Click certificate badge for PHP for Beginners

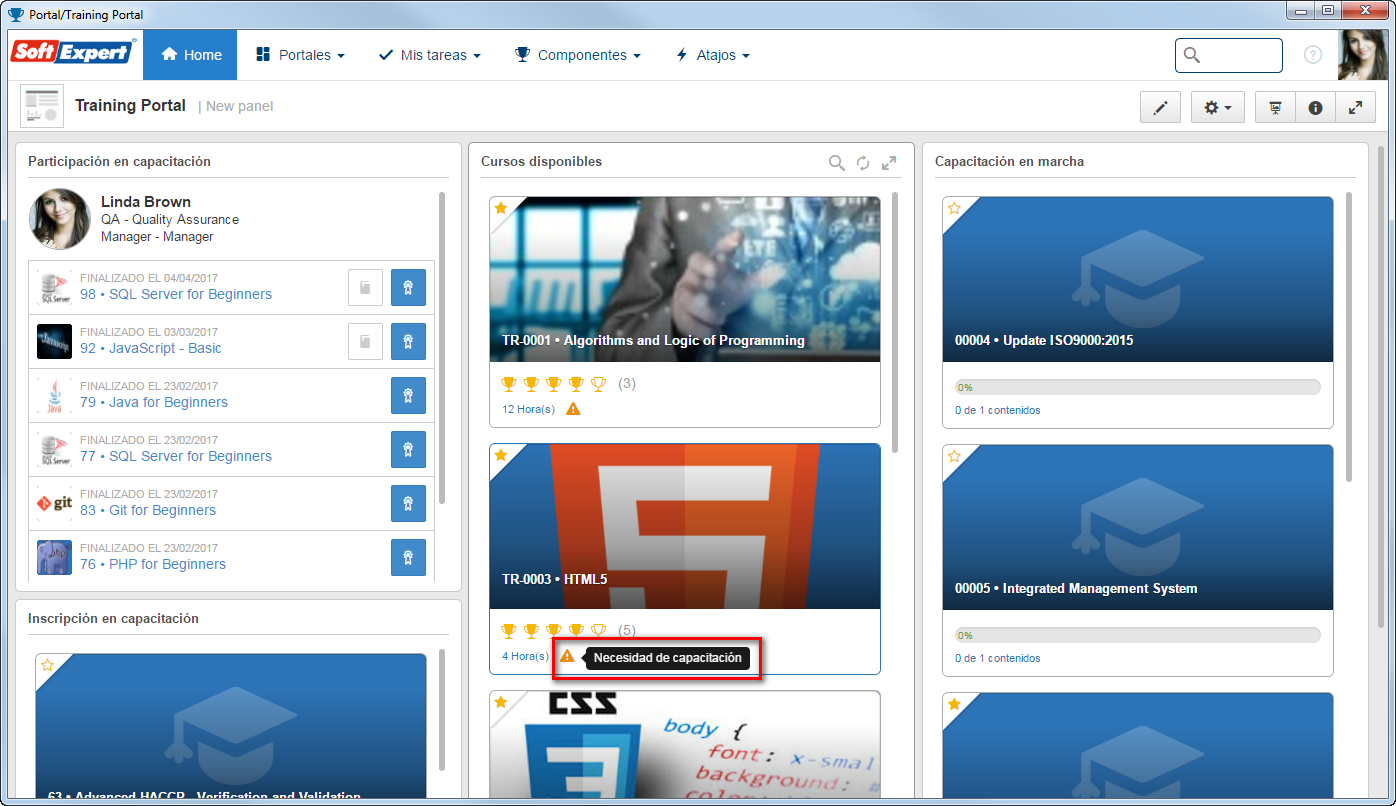click(408, 557)
